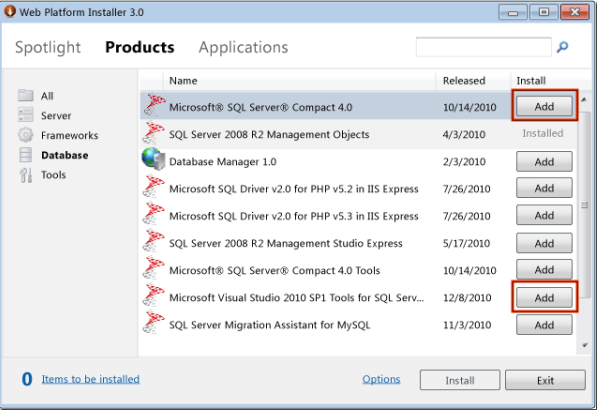Screen dimensions: 597x410
Task: Select the All category folder icon
Action: 26,95
